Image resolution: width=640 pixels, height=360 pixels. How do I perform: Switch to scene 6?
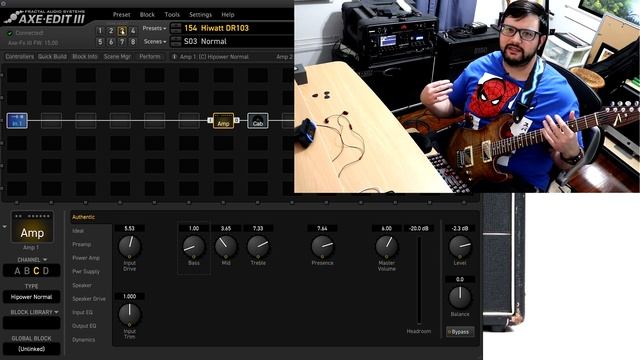click(111, 42)
